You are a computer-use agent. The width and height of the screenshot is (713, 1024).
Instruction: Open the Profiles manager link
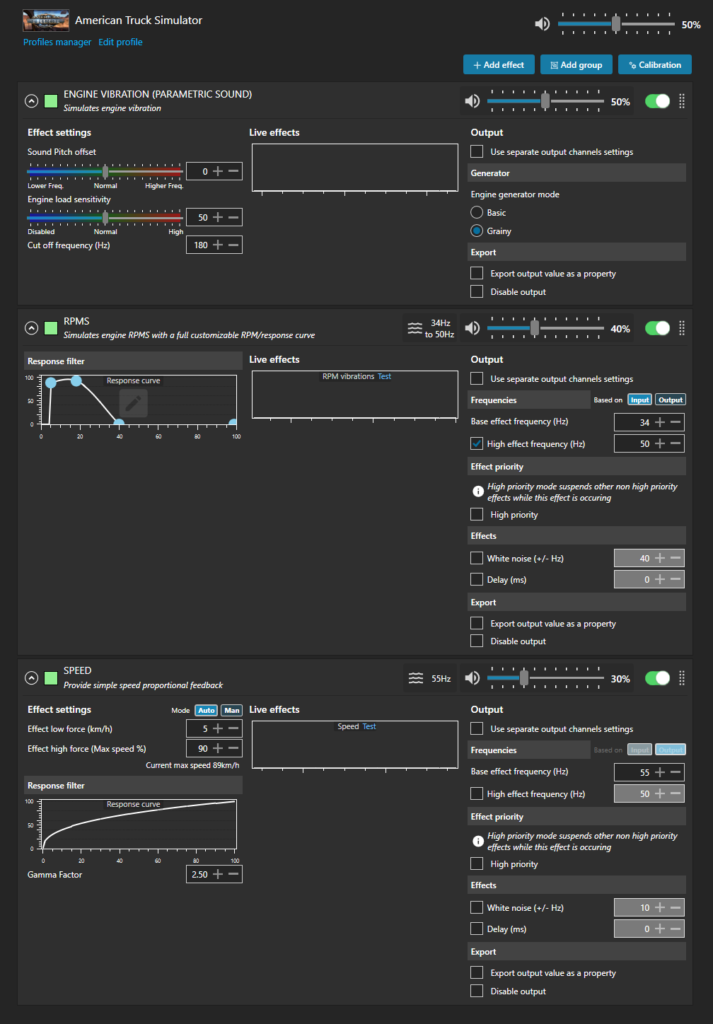click(x=56, y=42)
